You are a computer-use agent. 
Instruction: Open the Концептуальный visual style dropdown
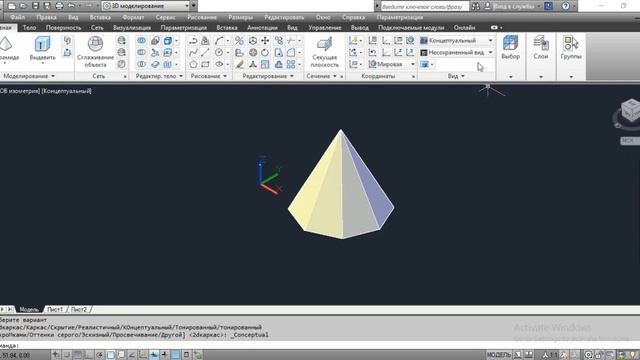point(456,40)
